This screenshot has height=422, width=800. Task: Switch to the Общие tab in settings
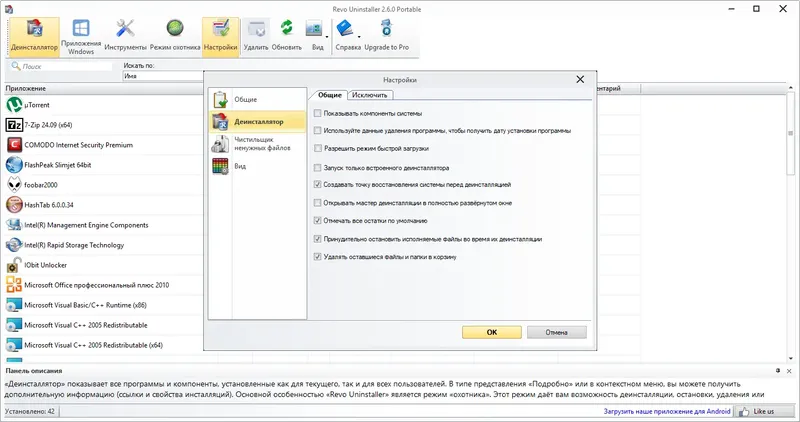coord(330,95)
